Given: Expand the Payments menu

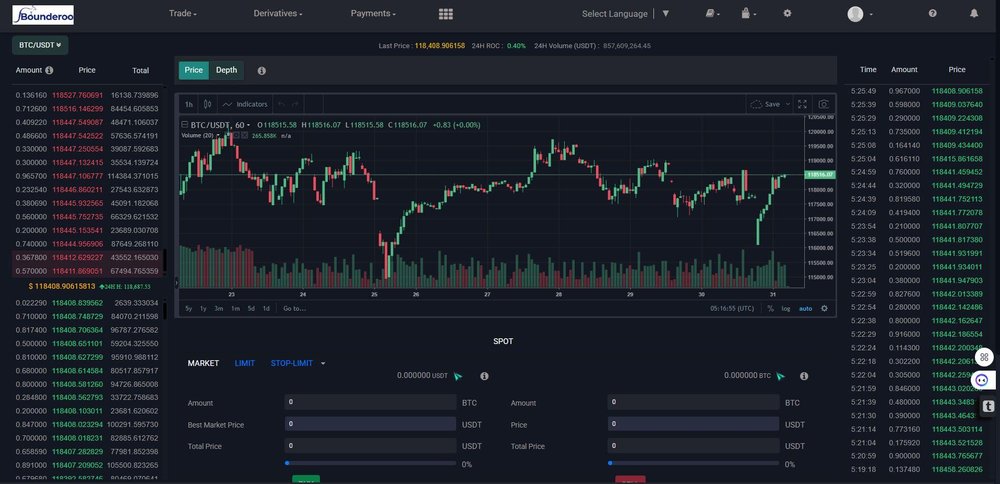Looking at the screenshot, I should pos(373,13).
